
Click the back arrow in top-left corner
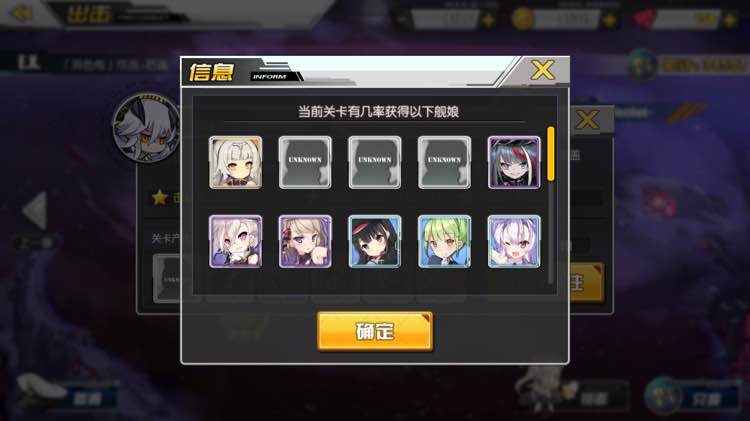(x=22, y=13)
